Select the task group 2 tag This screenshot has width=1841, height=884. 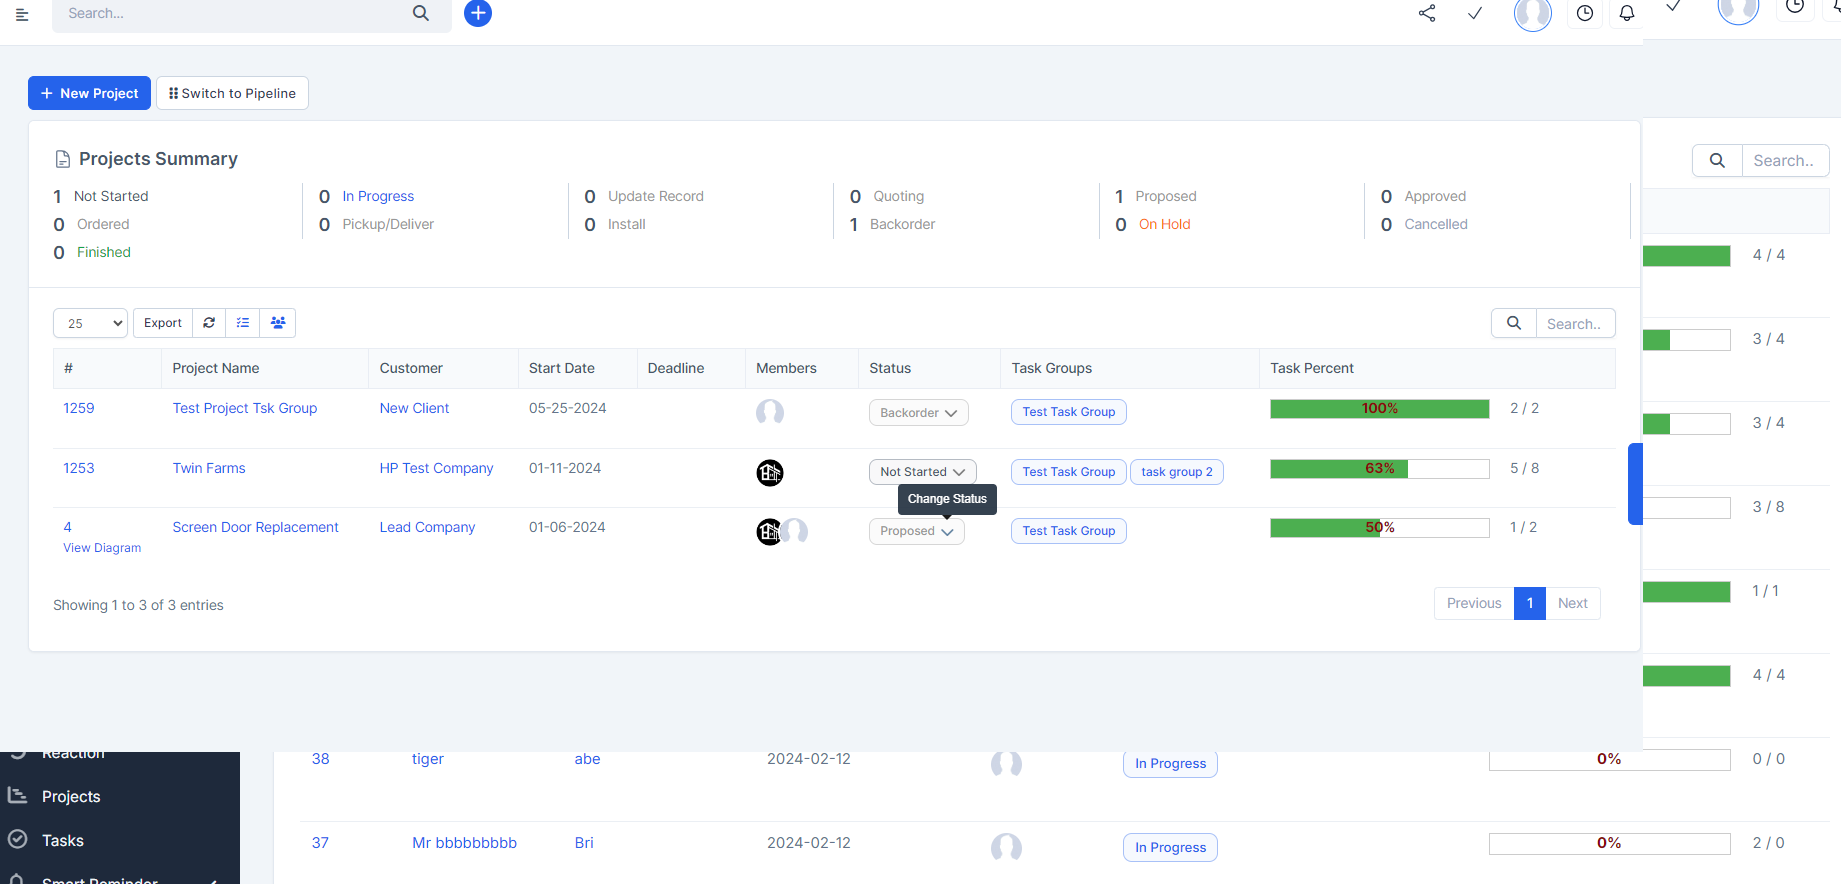point(1176,472)
